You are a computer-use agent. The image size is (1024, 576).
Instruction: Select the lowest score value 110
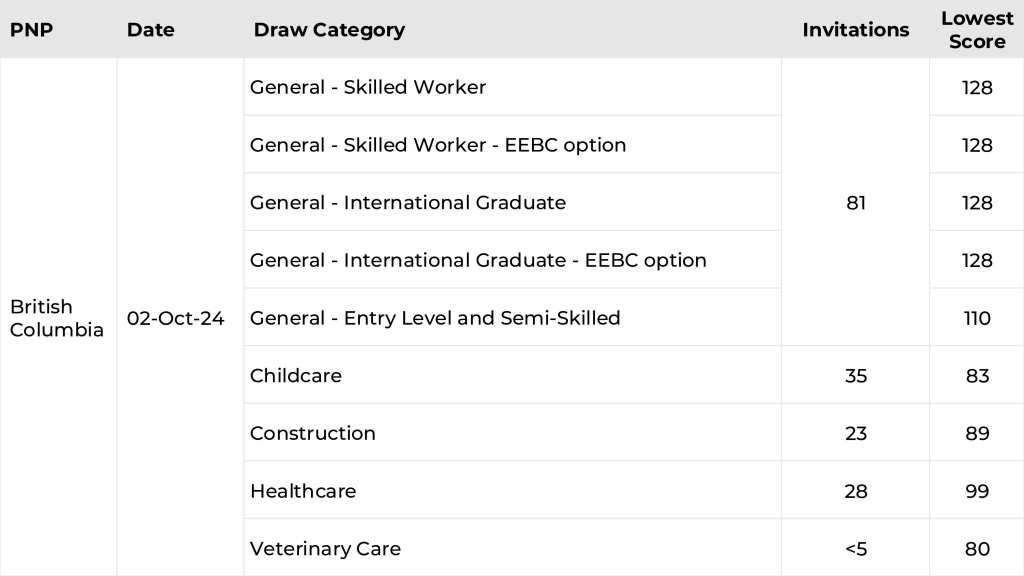977,318
